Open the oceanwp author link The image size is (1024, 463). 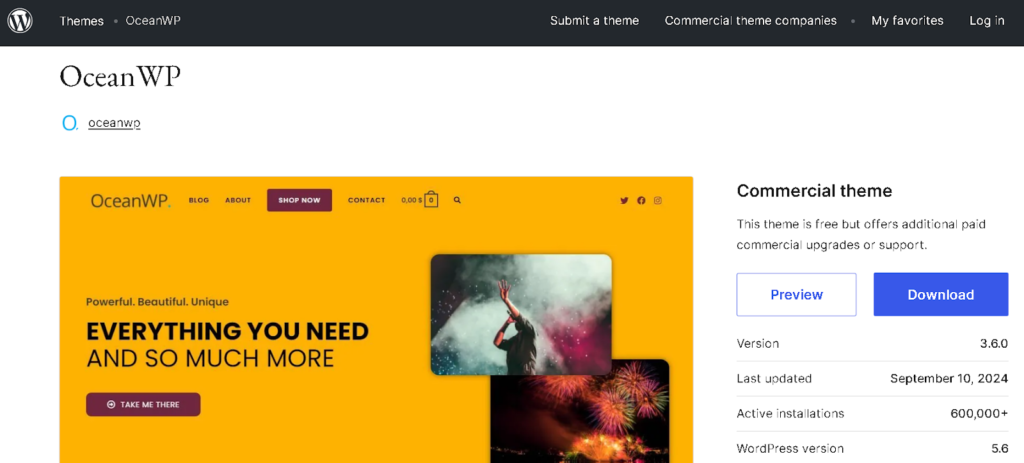click(x=114, y=123)
